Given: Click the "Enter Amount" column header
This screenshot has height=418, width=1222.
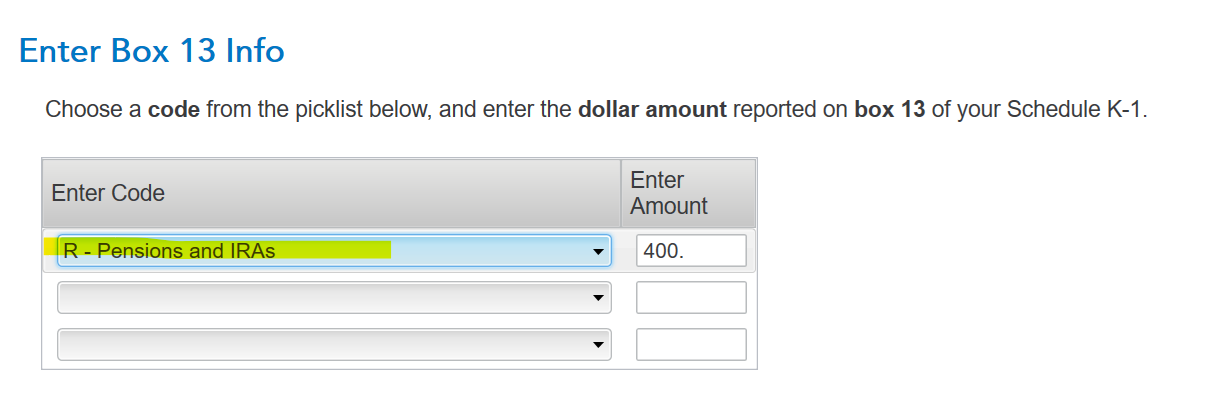Looking at the screenshot, I should pyautogui.click(x=668, y=193).
